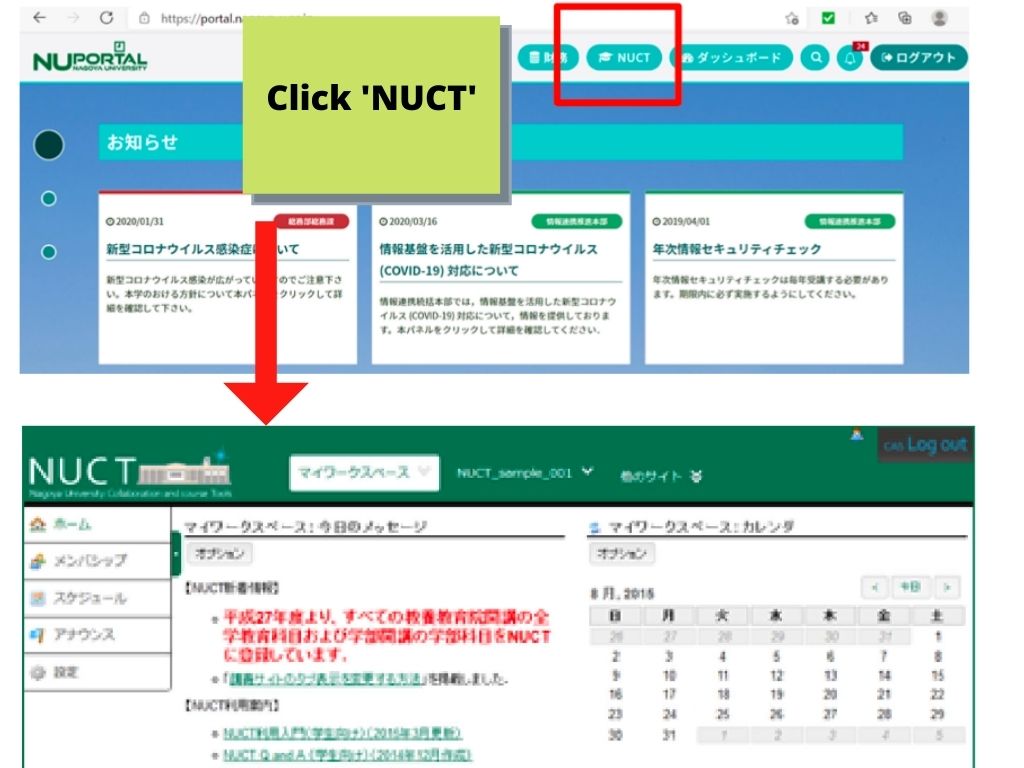Click the gear icon beside 設定
This screenshot has width=1024, height=768.
tap(39, 672)
